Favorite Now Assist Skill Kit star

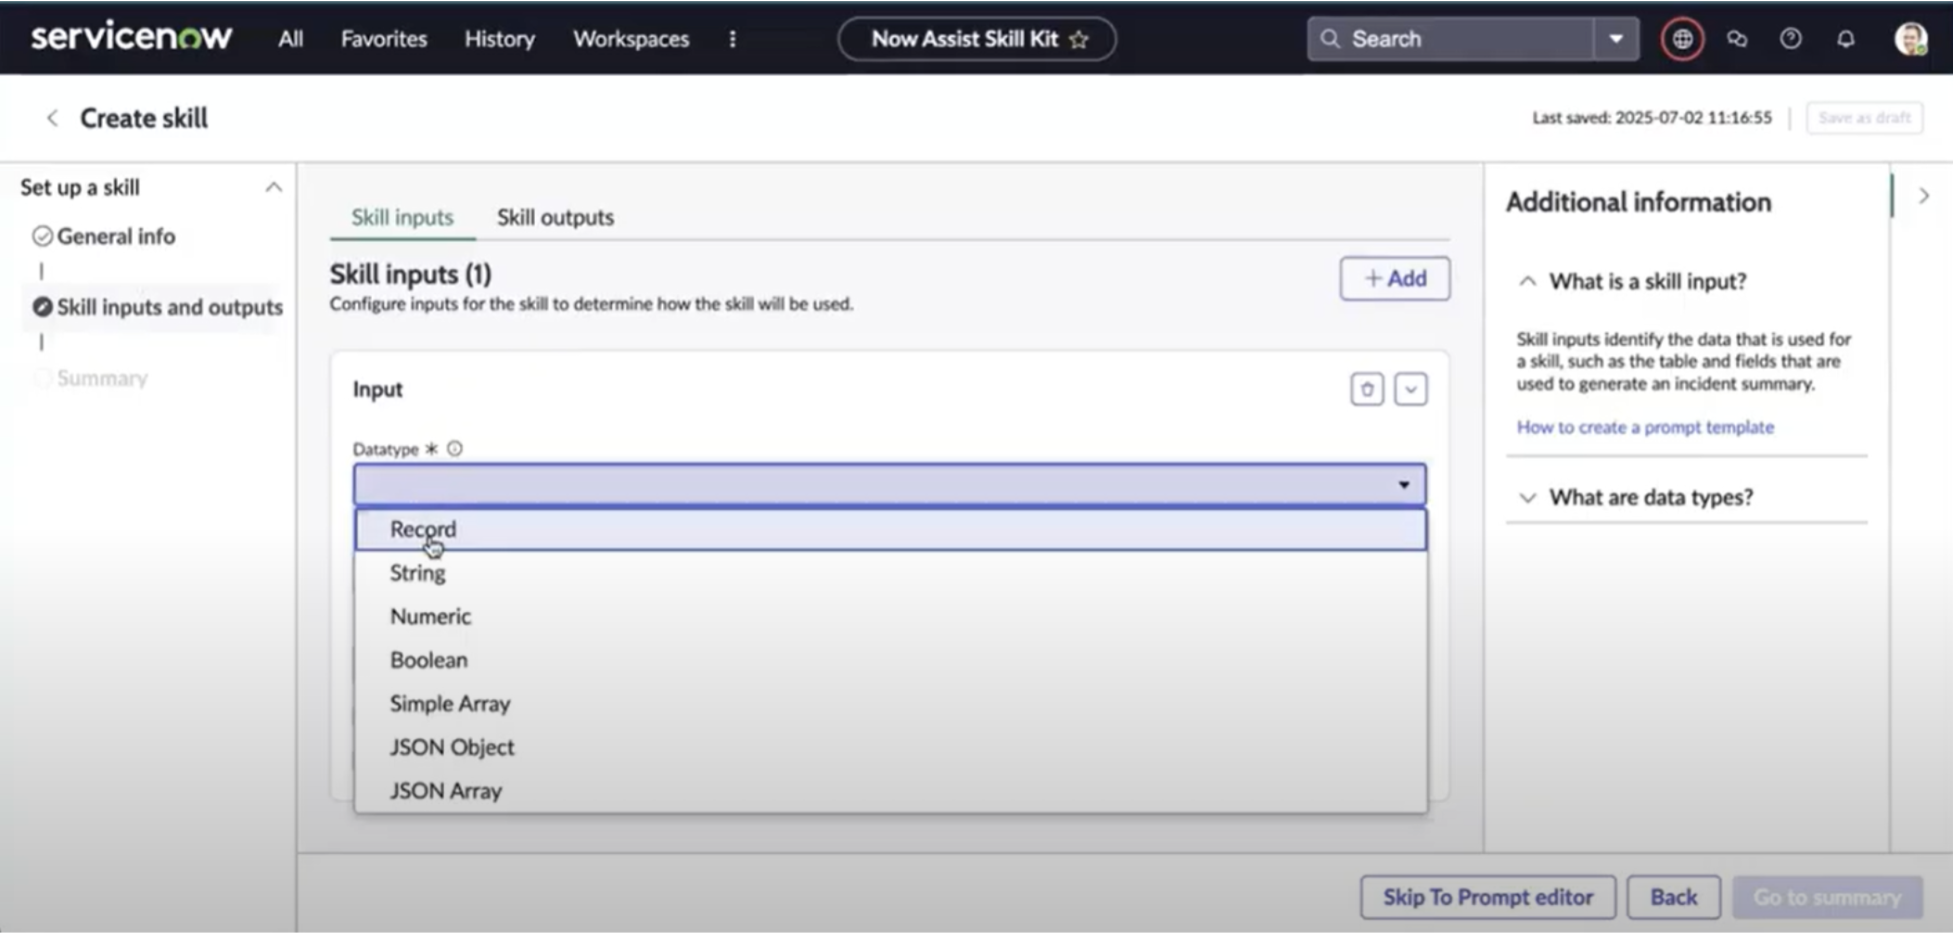click(x=1079, y=40)
